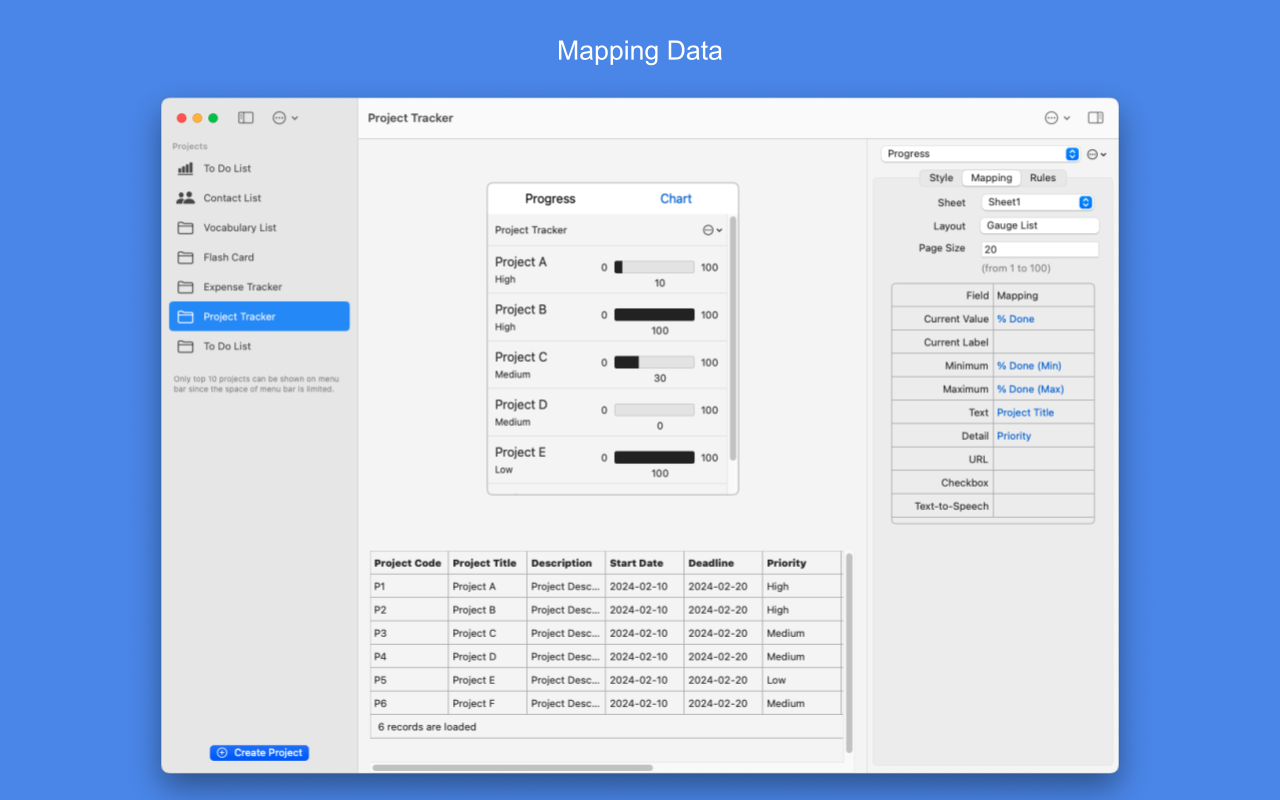Toggle the right inspector panel icon
The height and width of the screenshot is (800, 1280).
[1095, 118]
